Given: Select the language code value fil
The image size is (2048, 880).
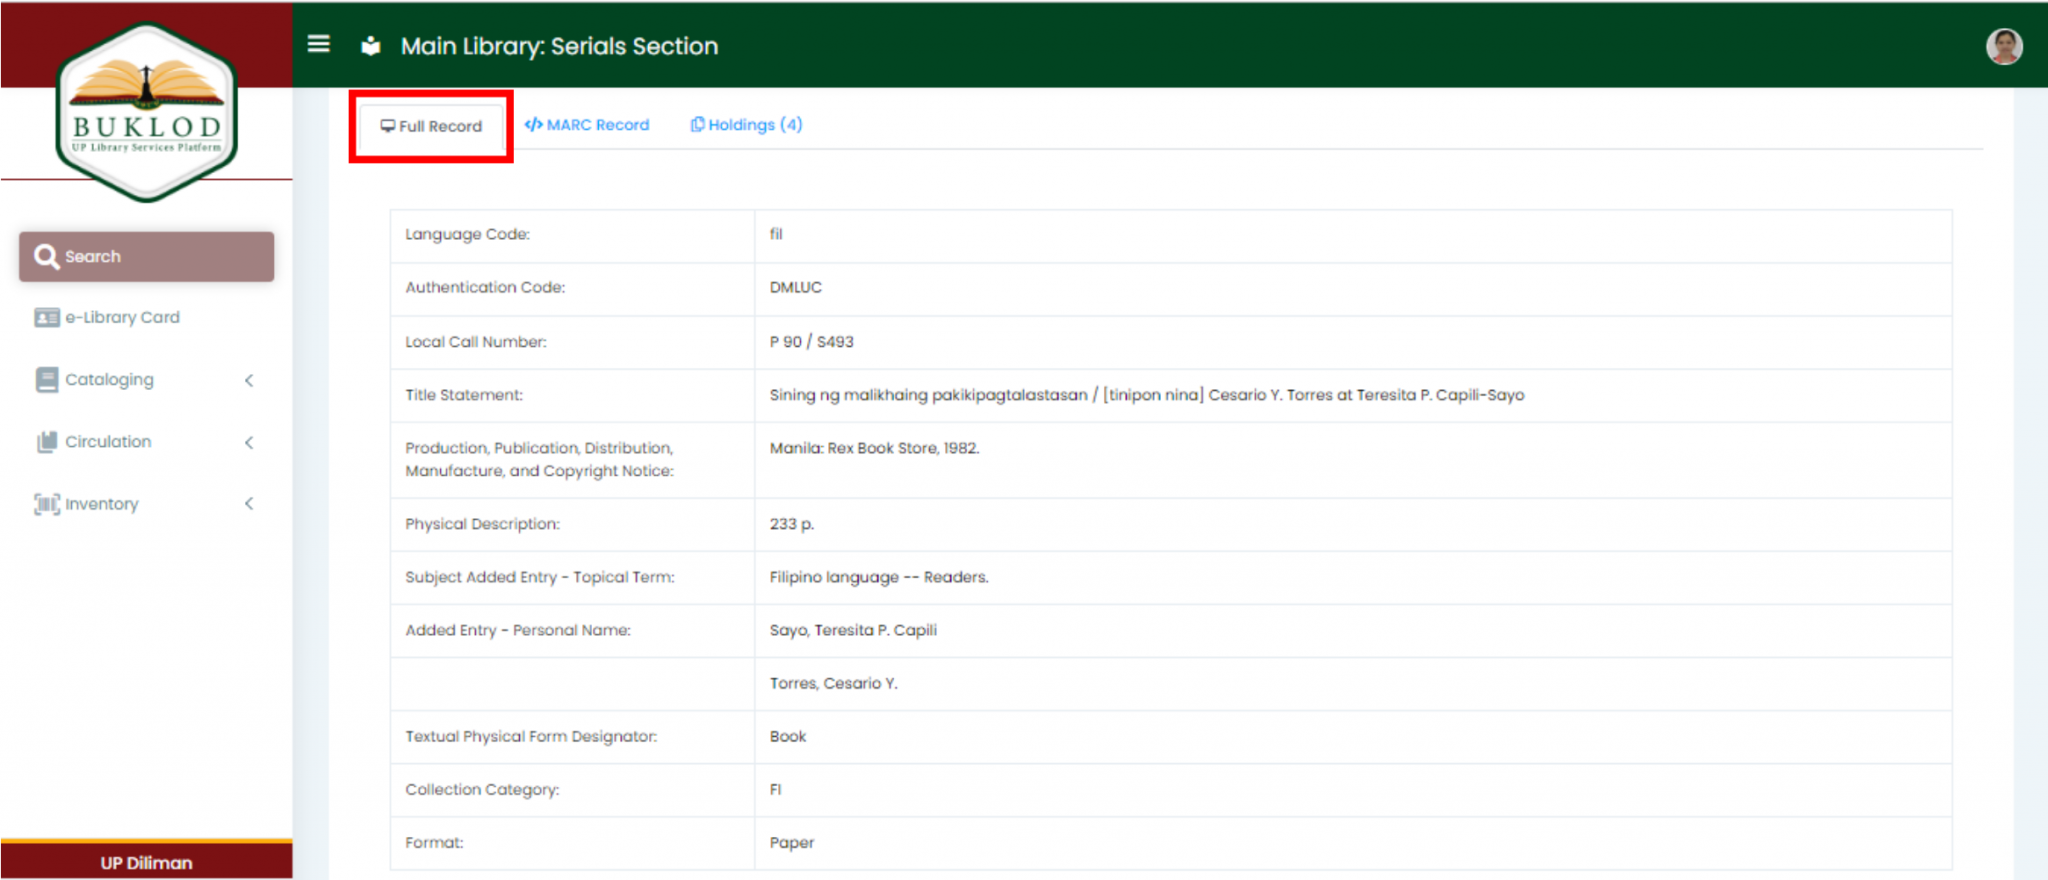Looking at the screenshot, I should coord(776,234).
